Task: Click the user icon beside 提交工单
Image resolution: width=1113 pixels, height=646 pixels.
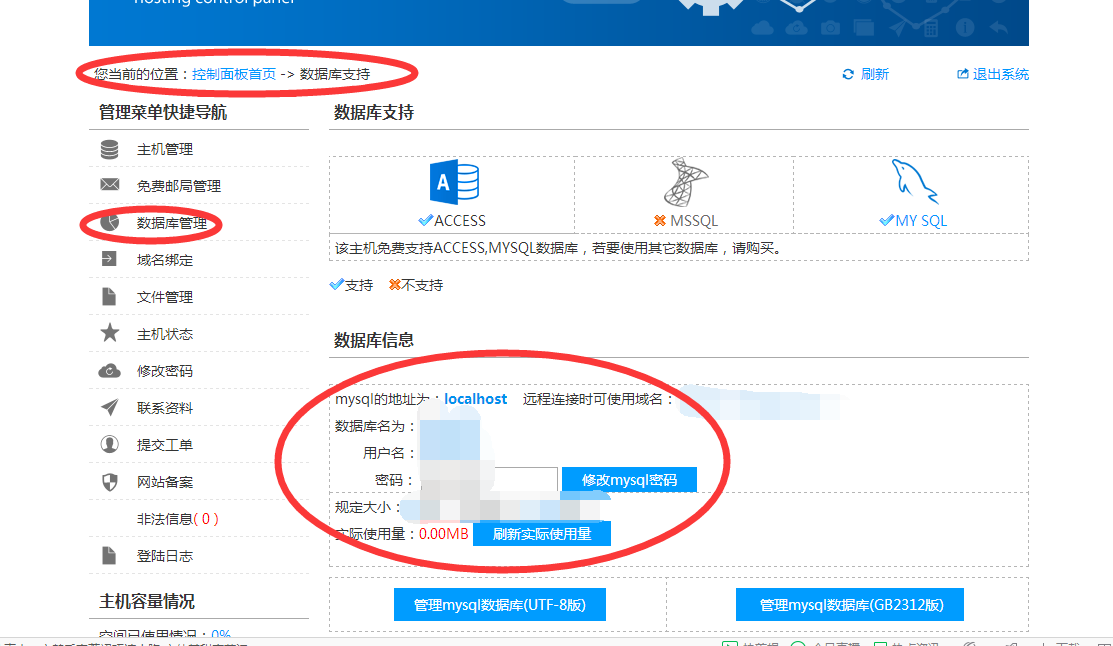Action: [x=109, y=445]
